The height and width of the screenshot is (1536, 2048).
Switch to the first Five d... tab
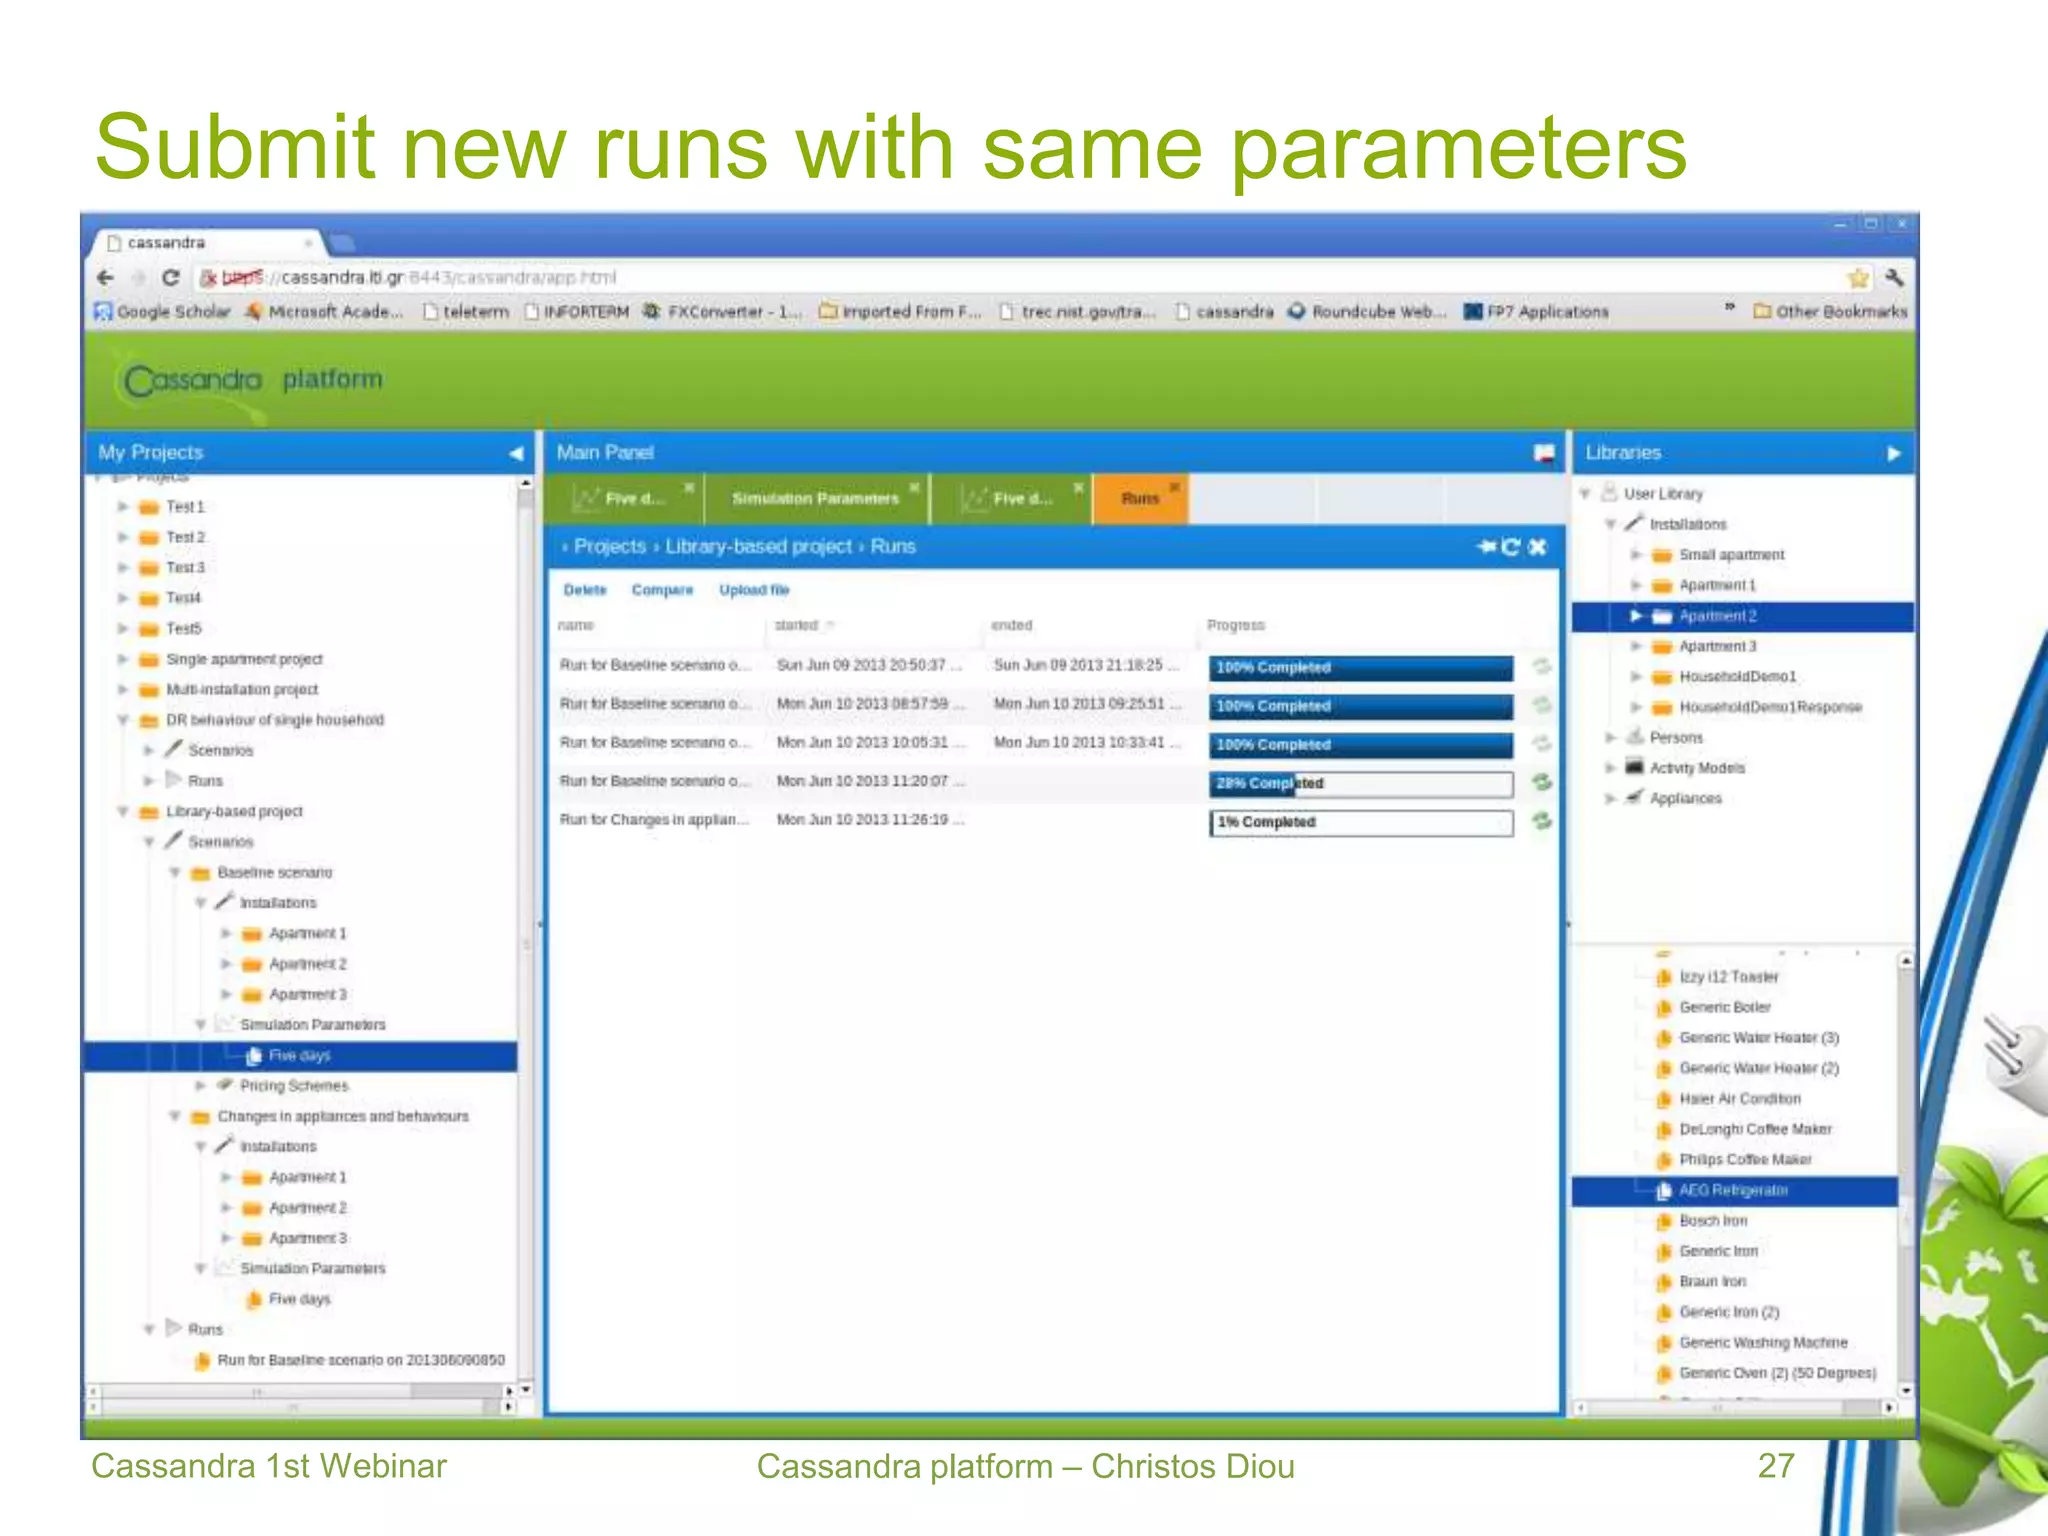point(622,499)
